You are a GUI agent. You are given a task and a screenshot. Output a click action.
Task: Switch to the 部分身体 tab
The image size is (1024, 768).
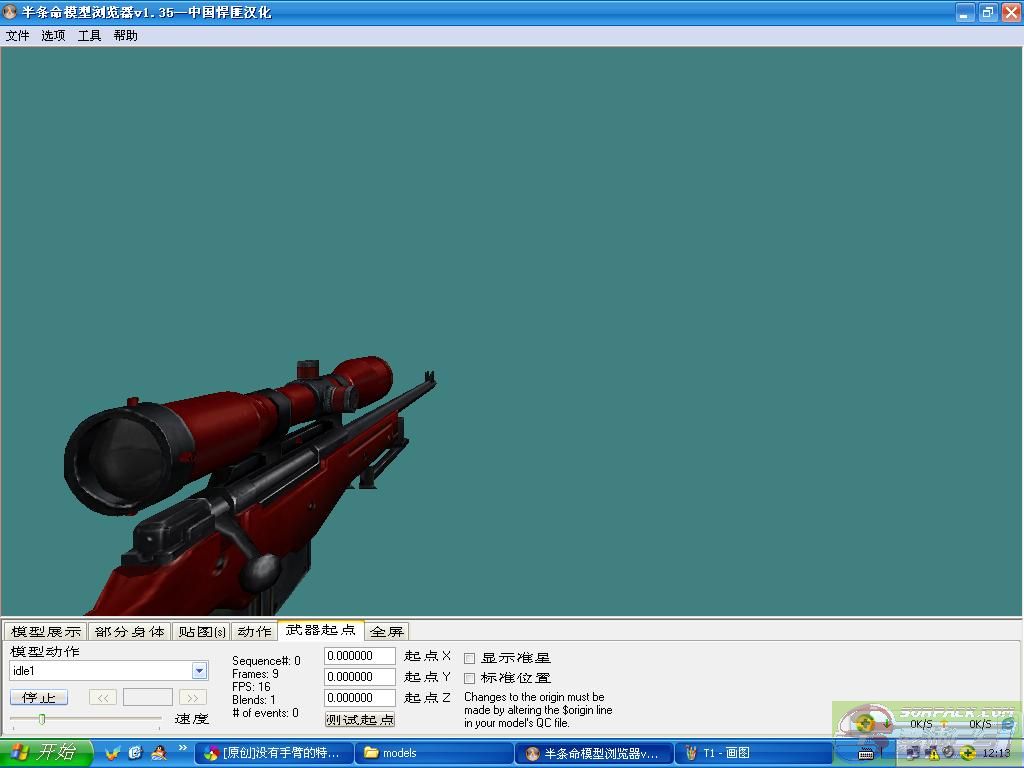(x=130, y=632)
